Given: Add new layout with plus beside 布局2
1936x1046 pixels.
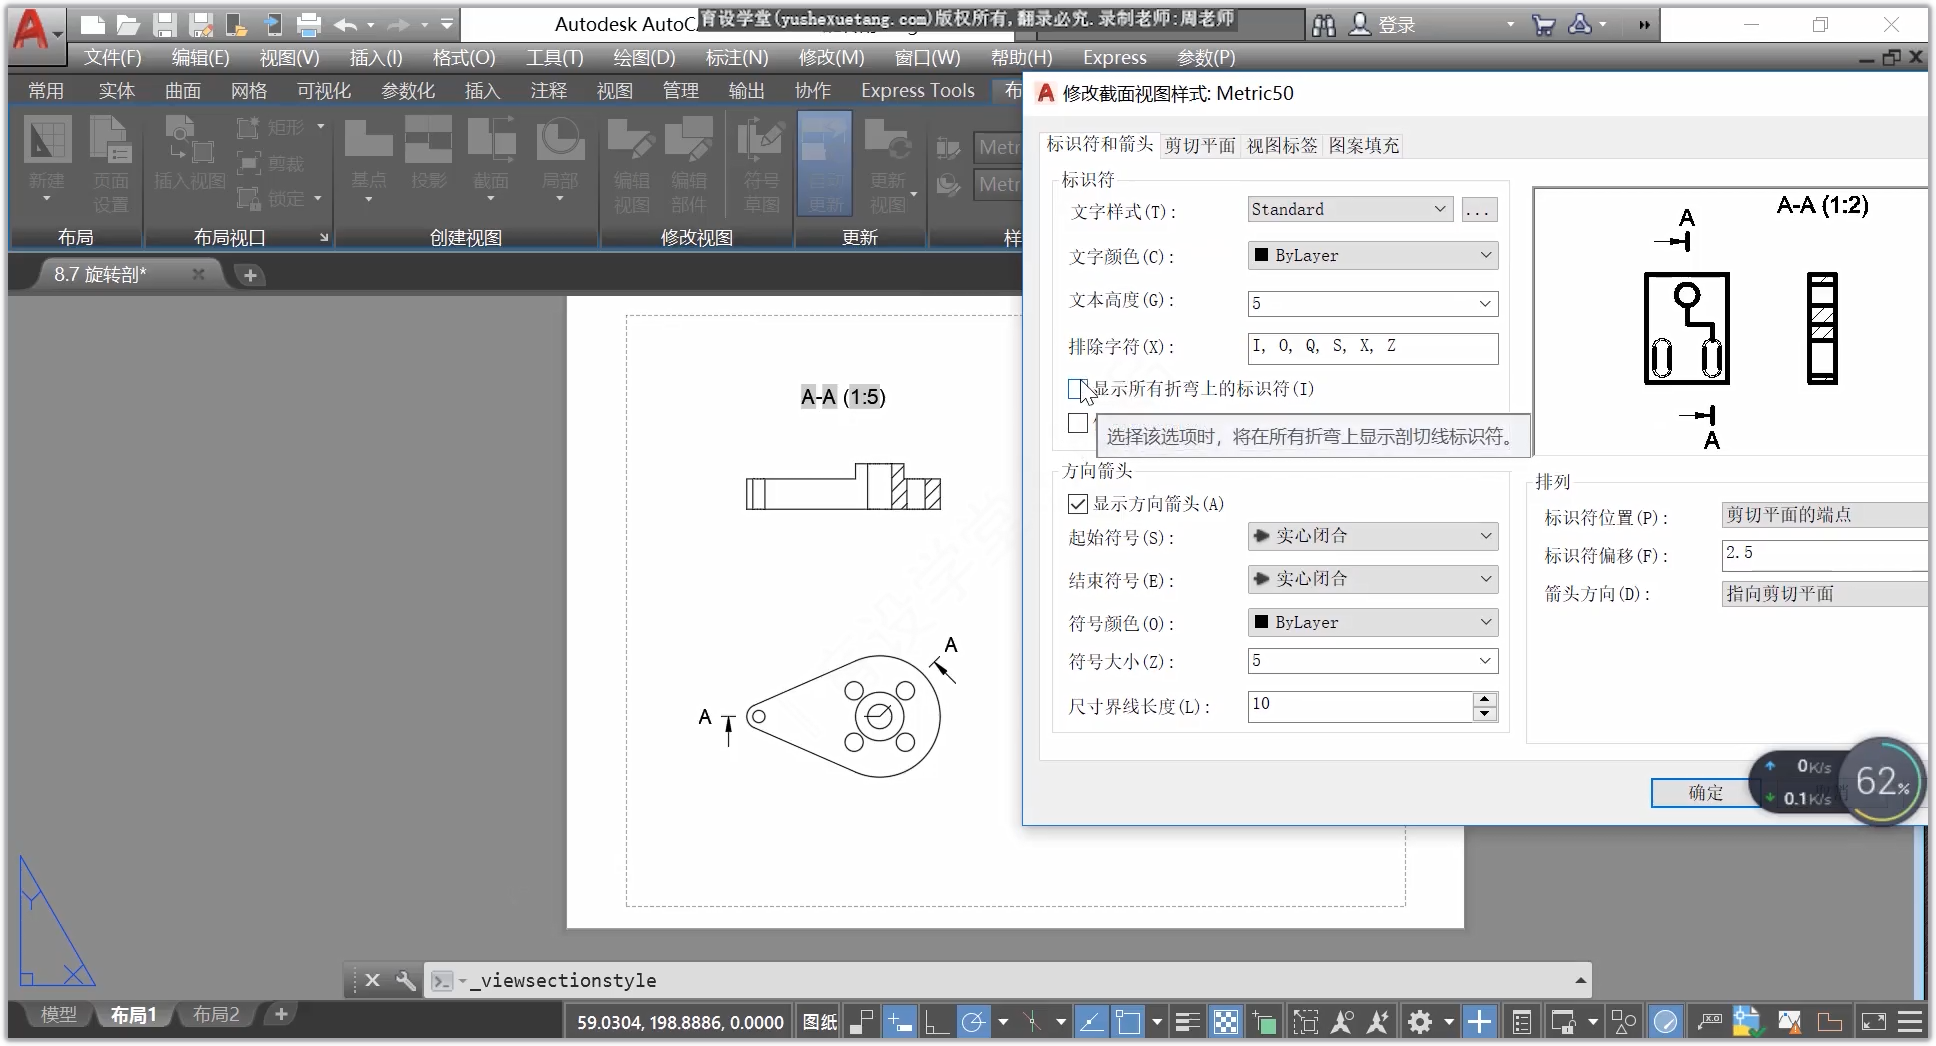Looking at the screenshot, I should [x=281, y=1015].
